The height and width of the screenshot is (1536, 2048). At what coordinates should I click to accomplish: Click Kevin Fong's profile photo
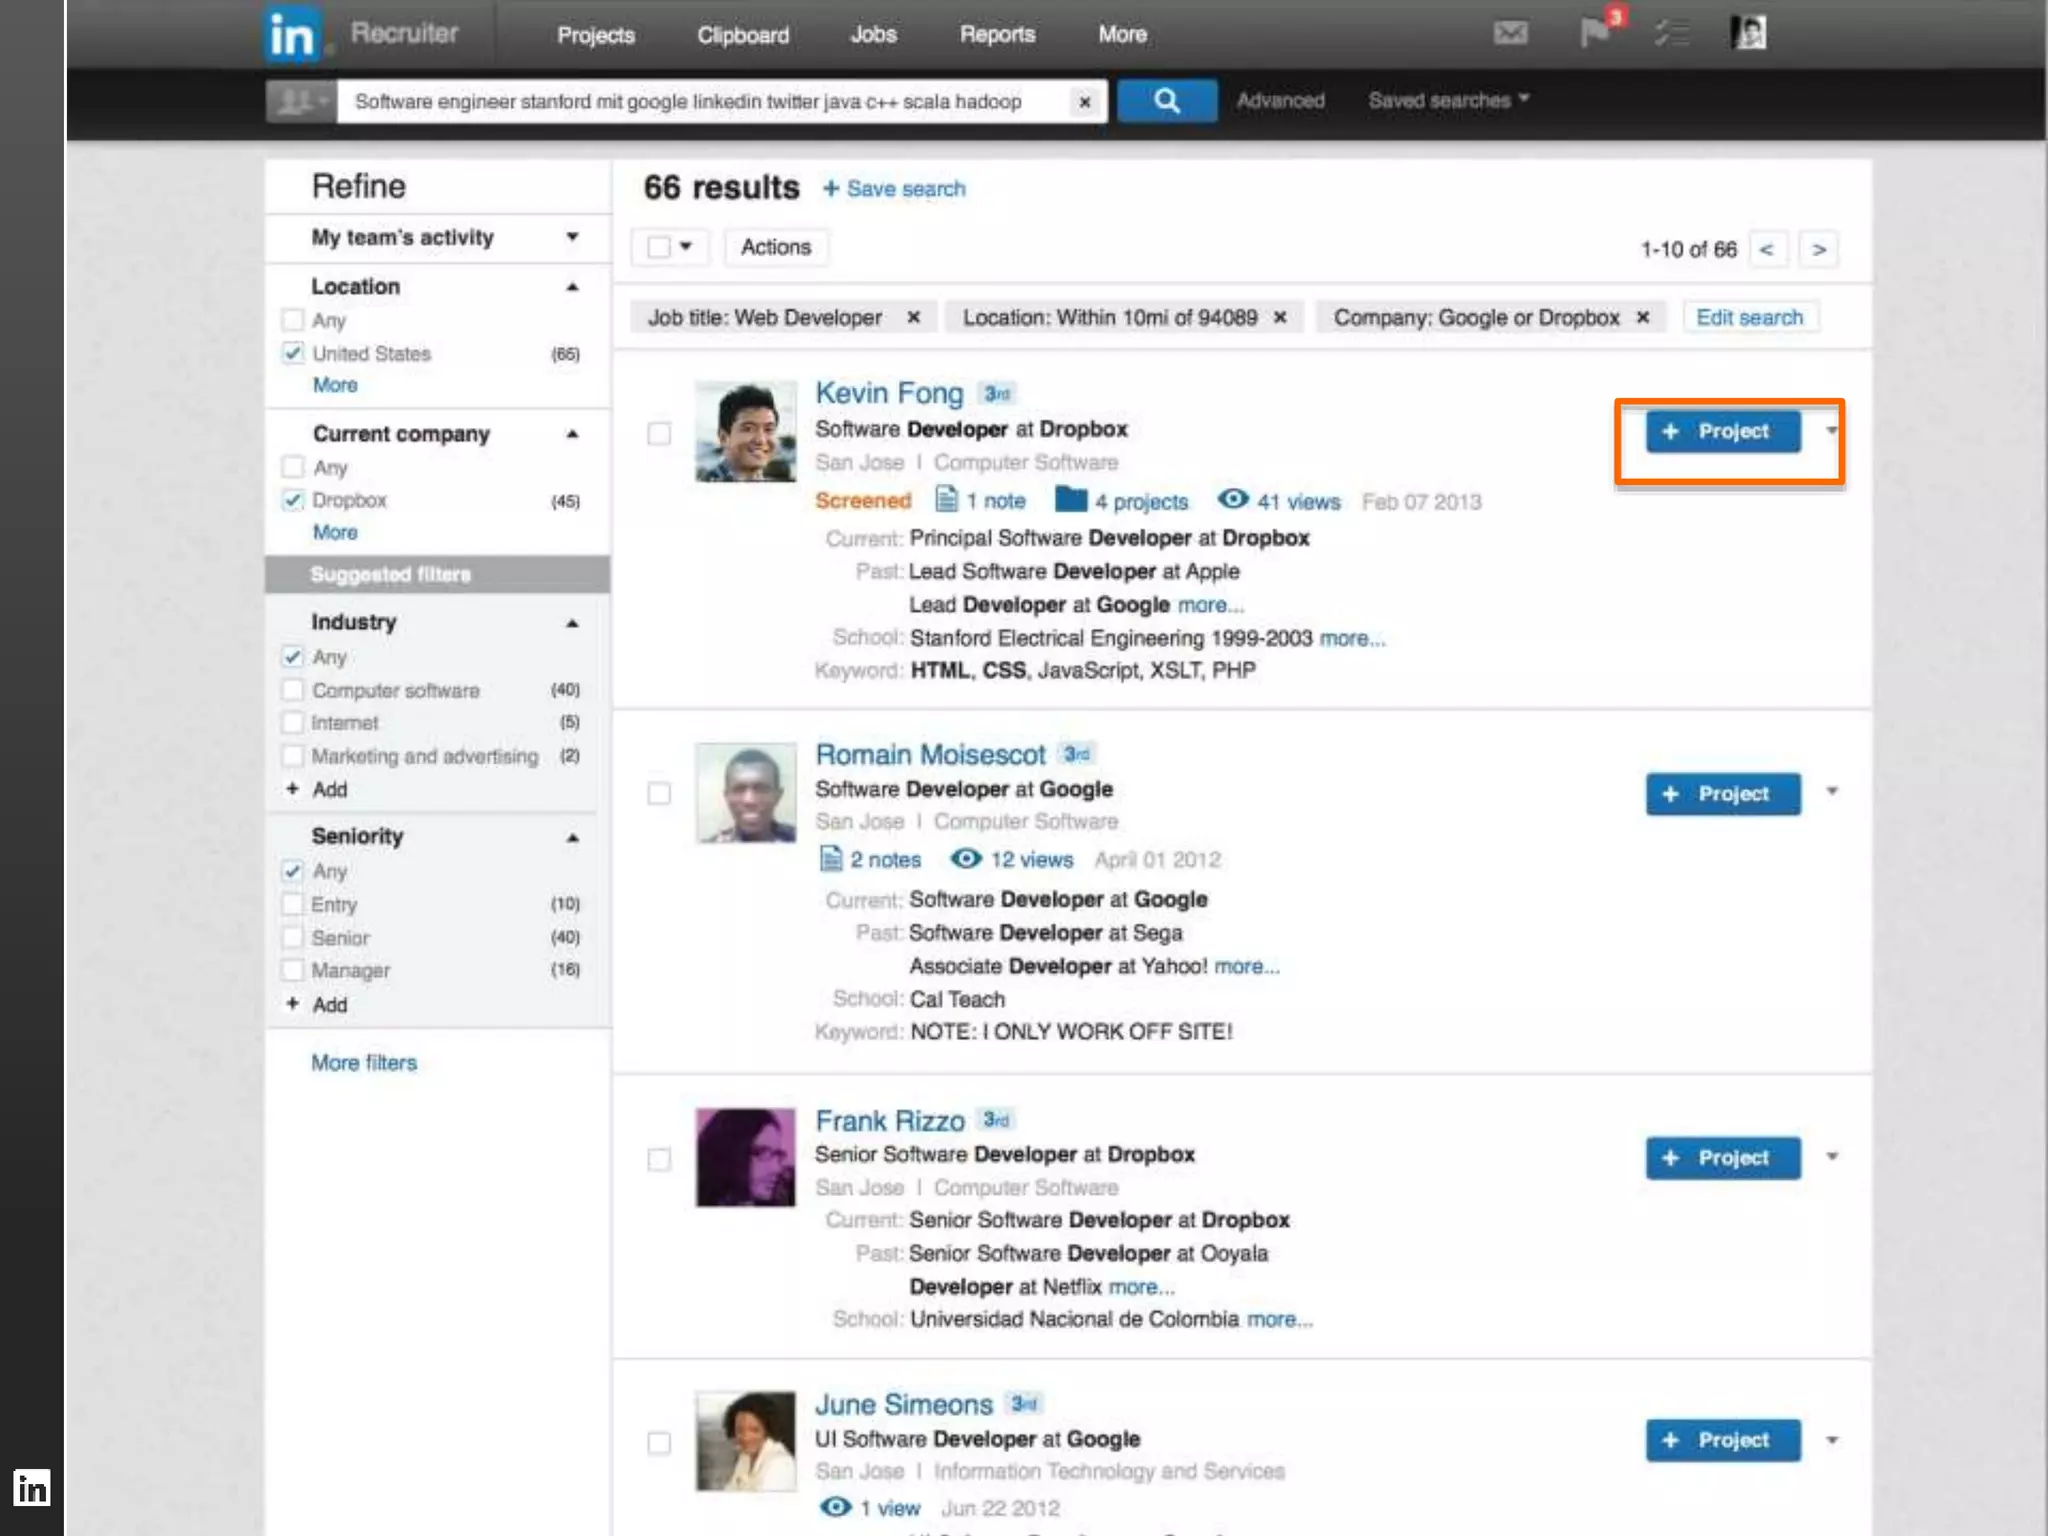tap(745, 431)
